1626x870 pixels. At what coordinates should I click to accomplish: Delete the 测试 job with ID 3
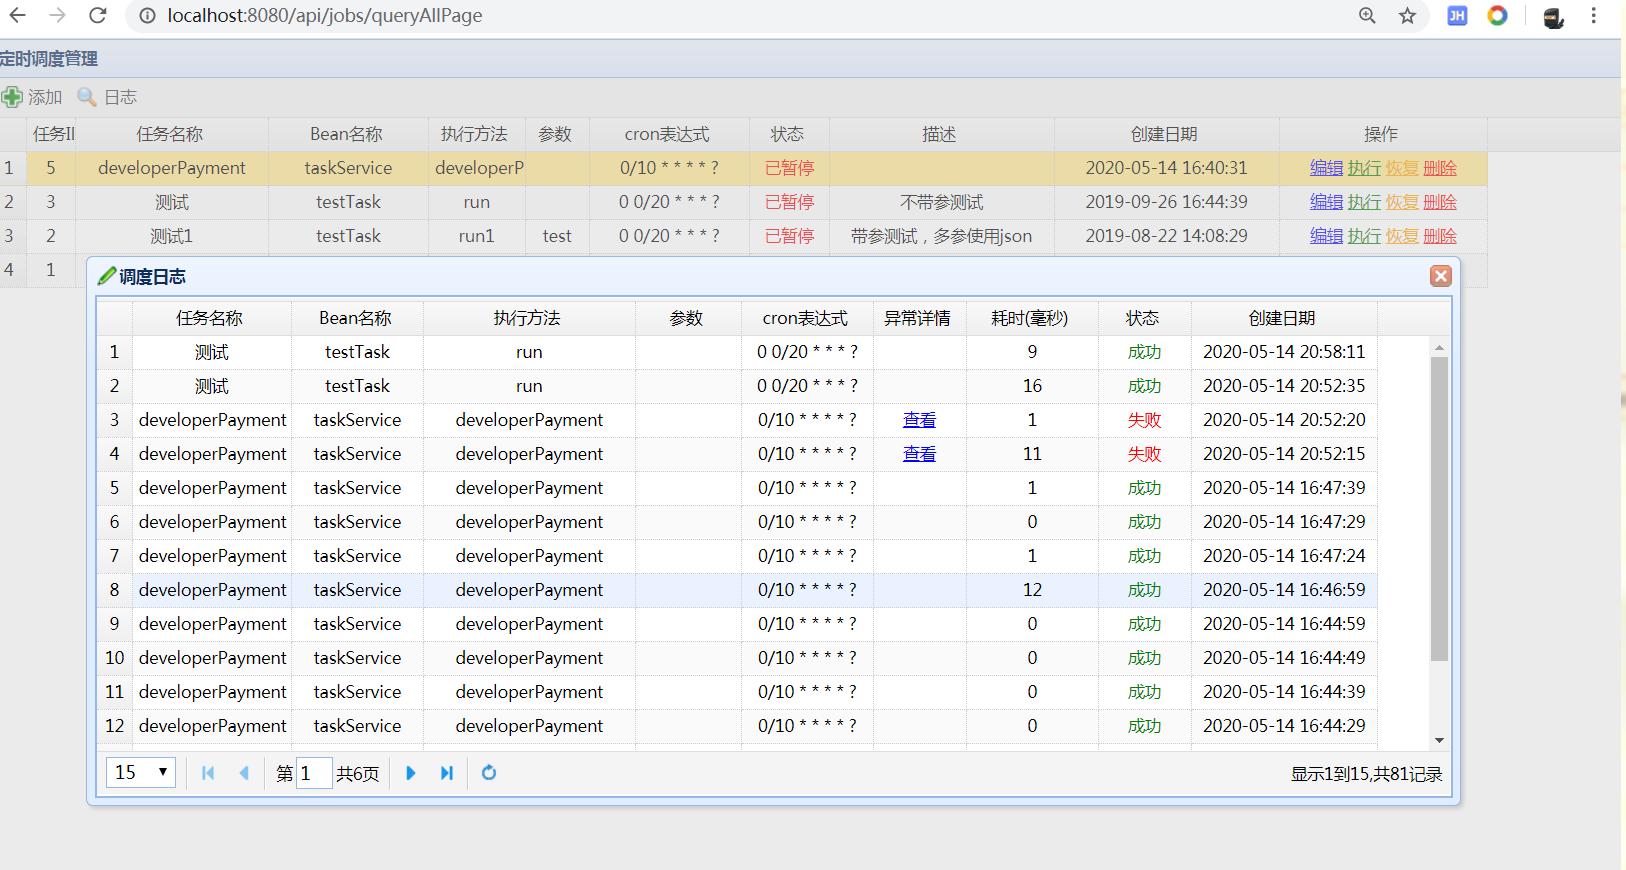1440,202
